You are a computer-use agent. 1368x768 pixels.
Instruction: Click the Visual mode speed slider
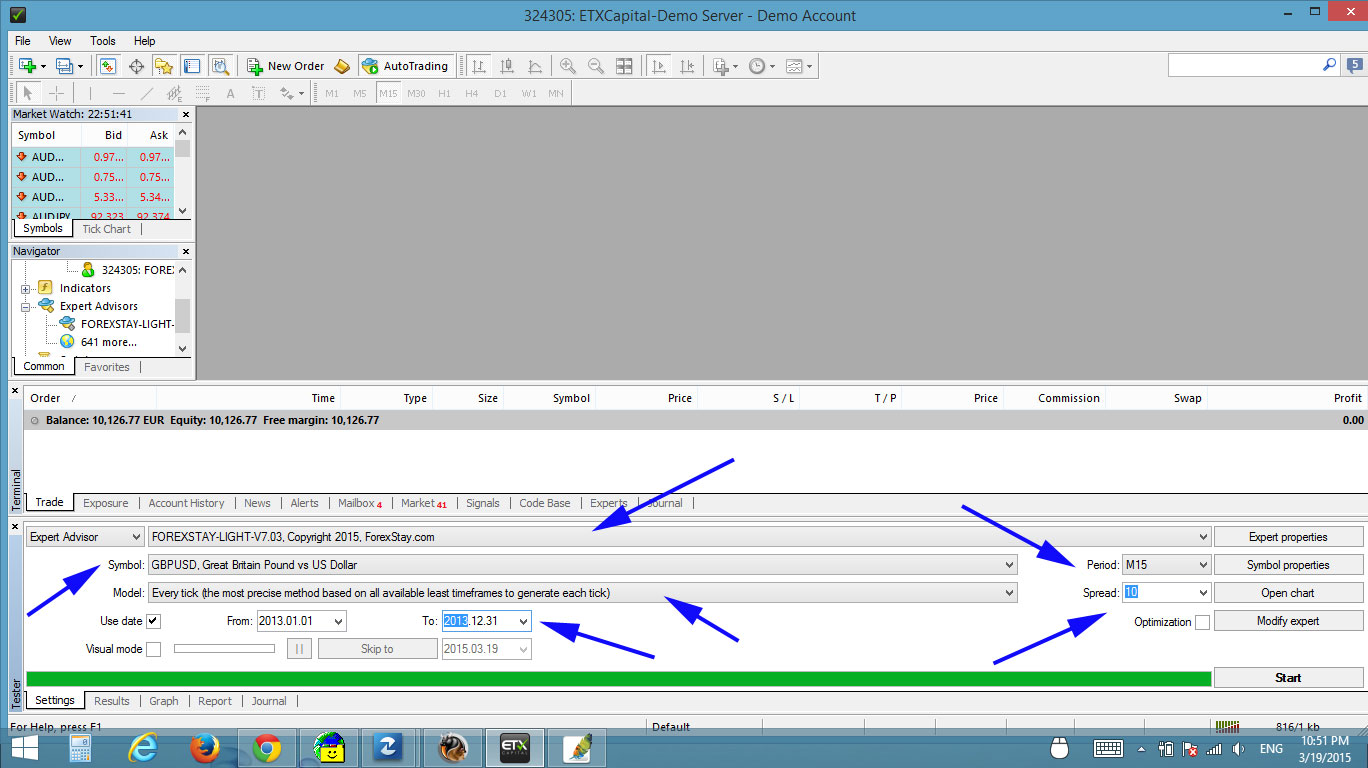[224, 649]
